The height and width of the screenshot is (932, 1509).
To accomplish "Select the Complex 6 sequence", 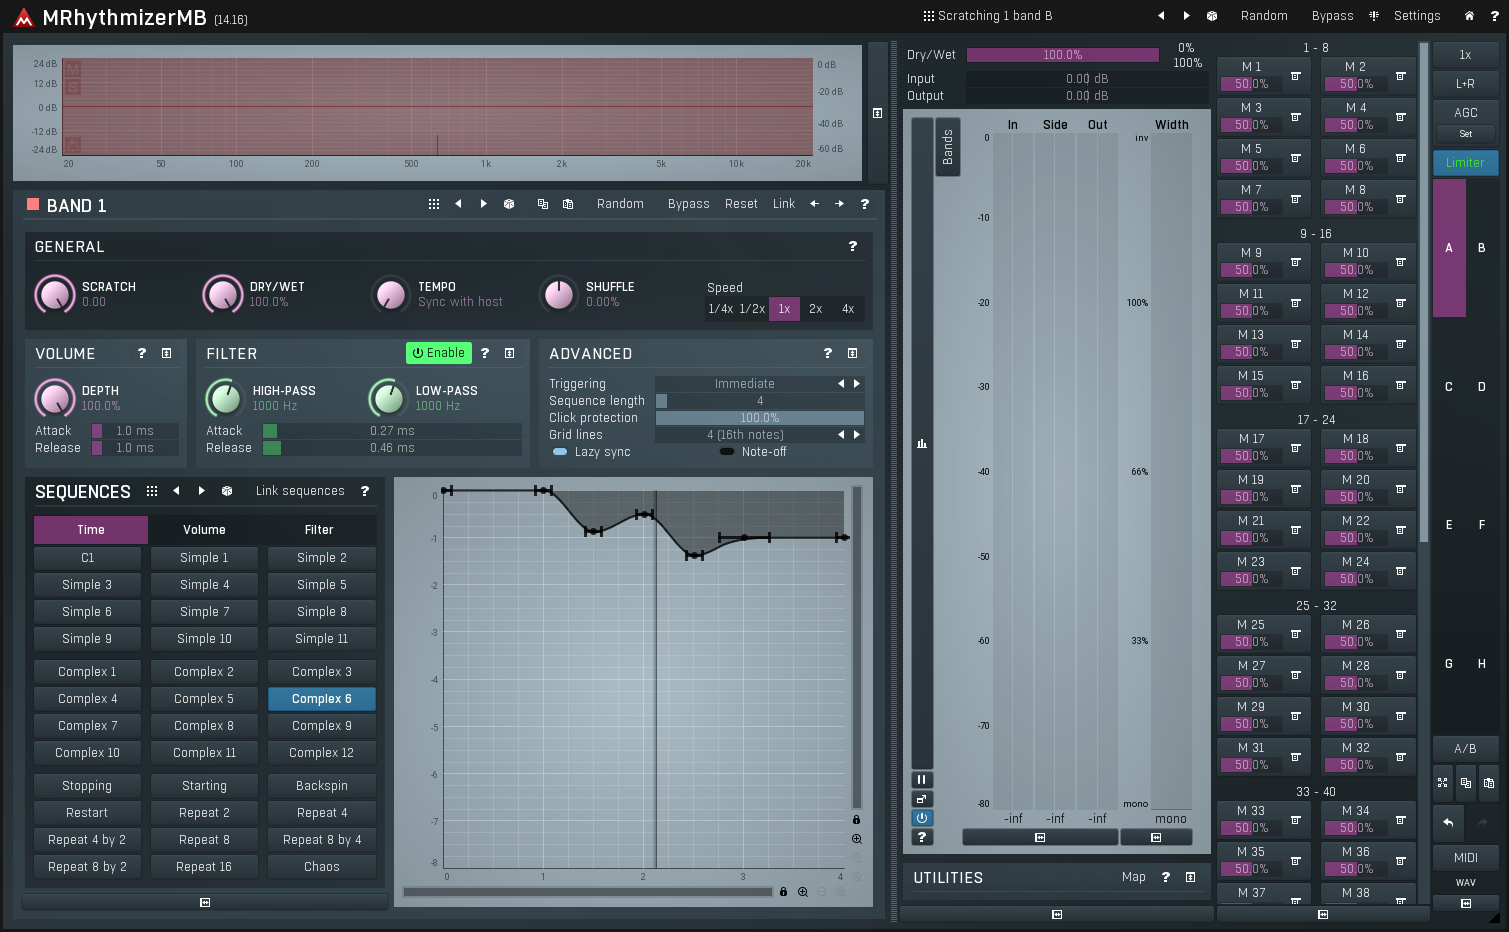I will tap(322, 699).
